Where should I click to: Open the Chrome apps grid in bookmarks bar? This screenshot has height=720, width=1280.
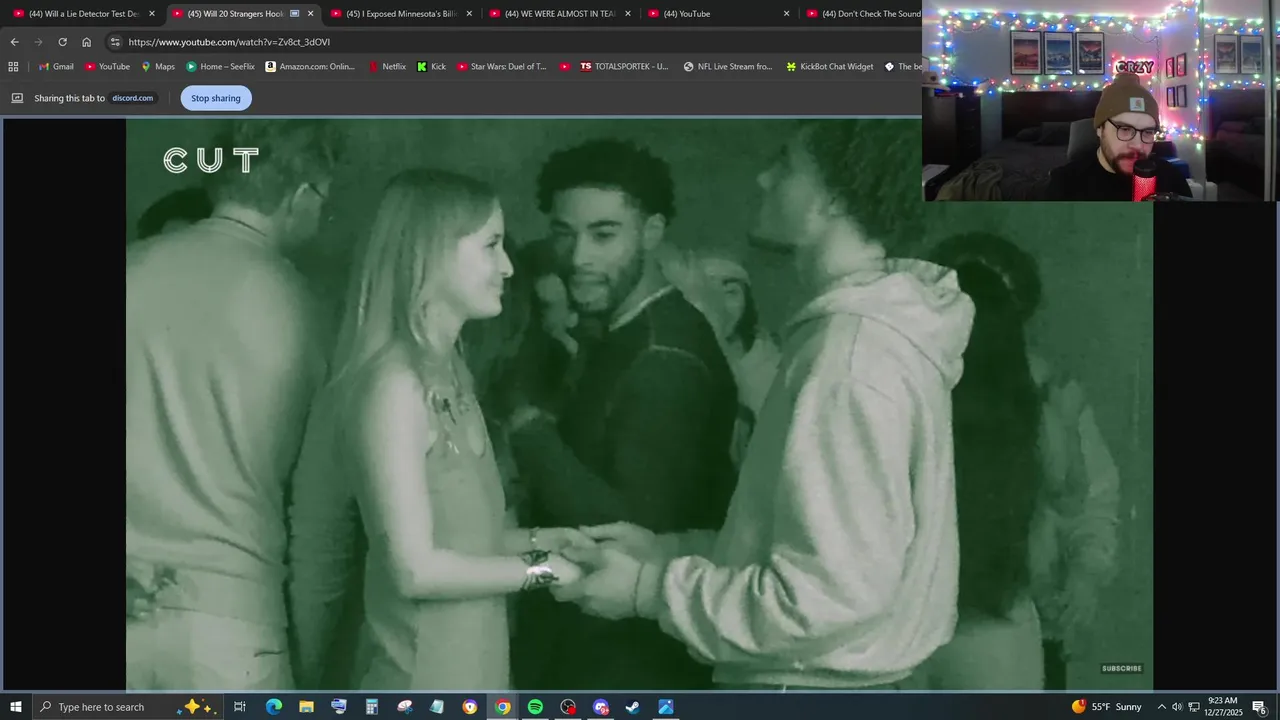pos(13,67)
